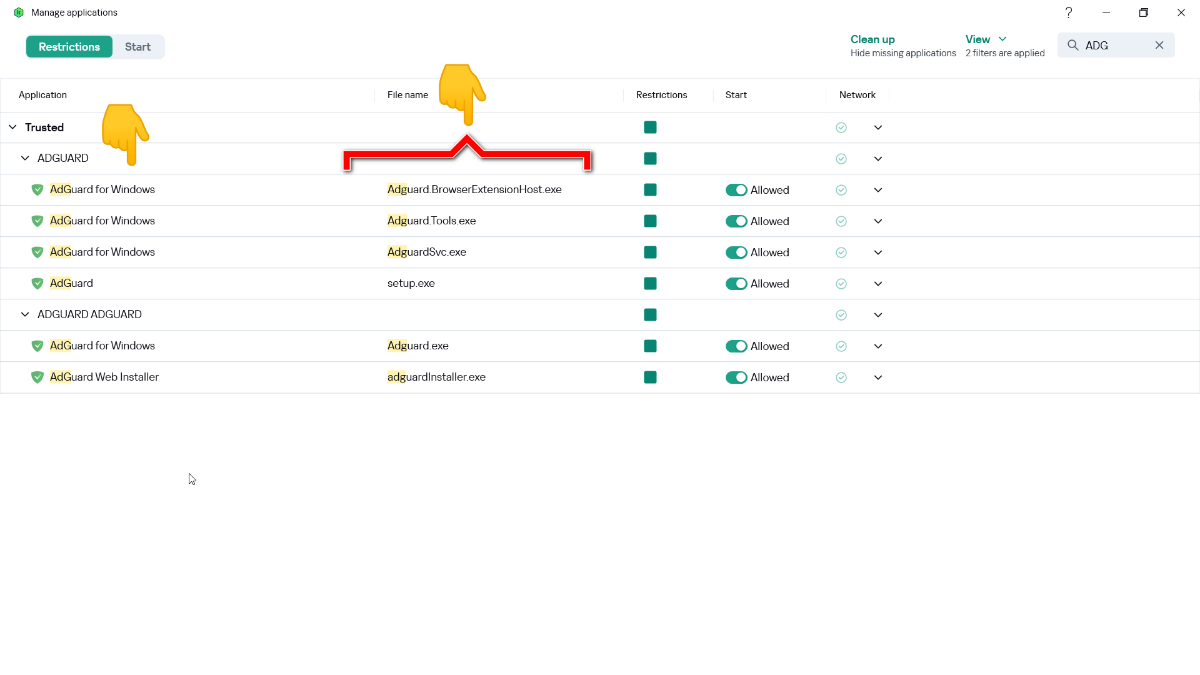The width and height of the screenshot is (1200, 675).
Task: Click green restrictions square in ADGUARD group row
Action: point(650,158)
